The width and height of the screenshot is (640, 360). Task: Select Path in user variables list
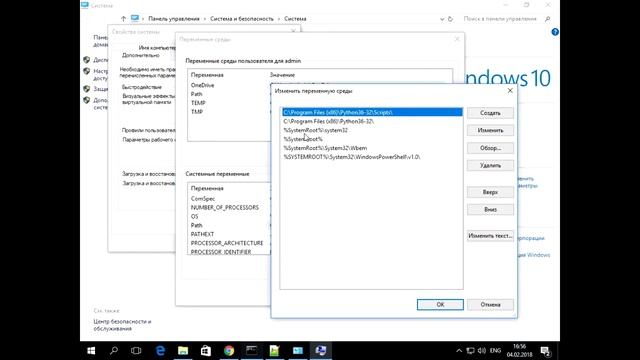(x=196, y=94)
